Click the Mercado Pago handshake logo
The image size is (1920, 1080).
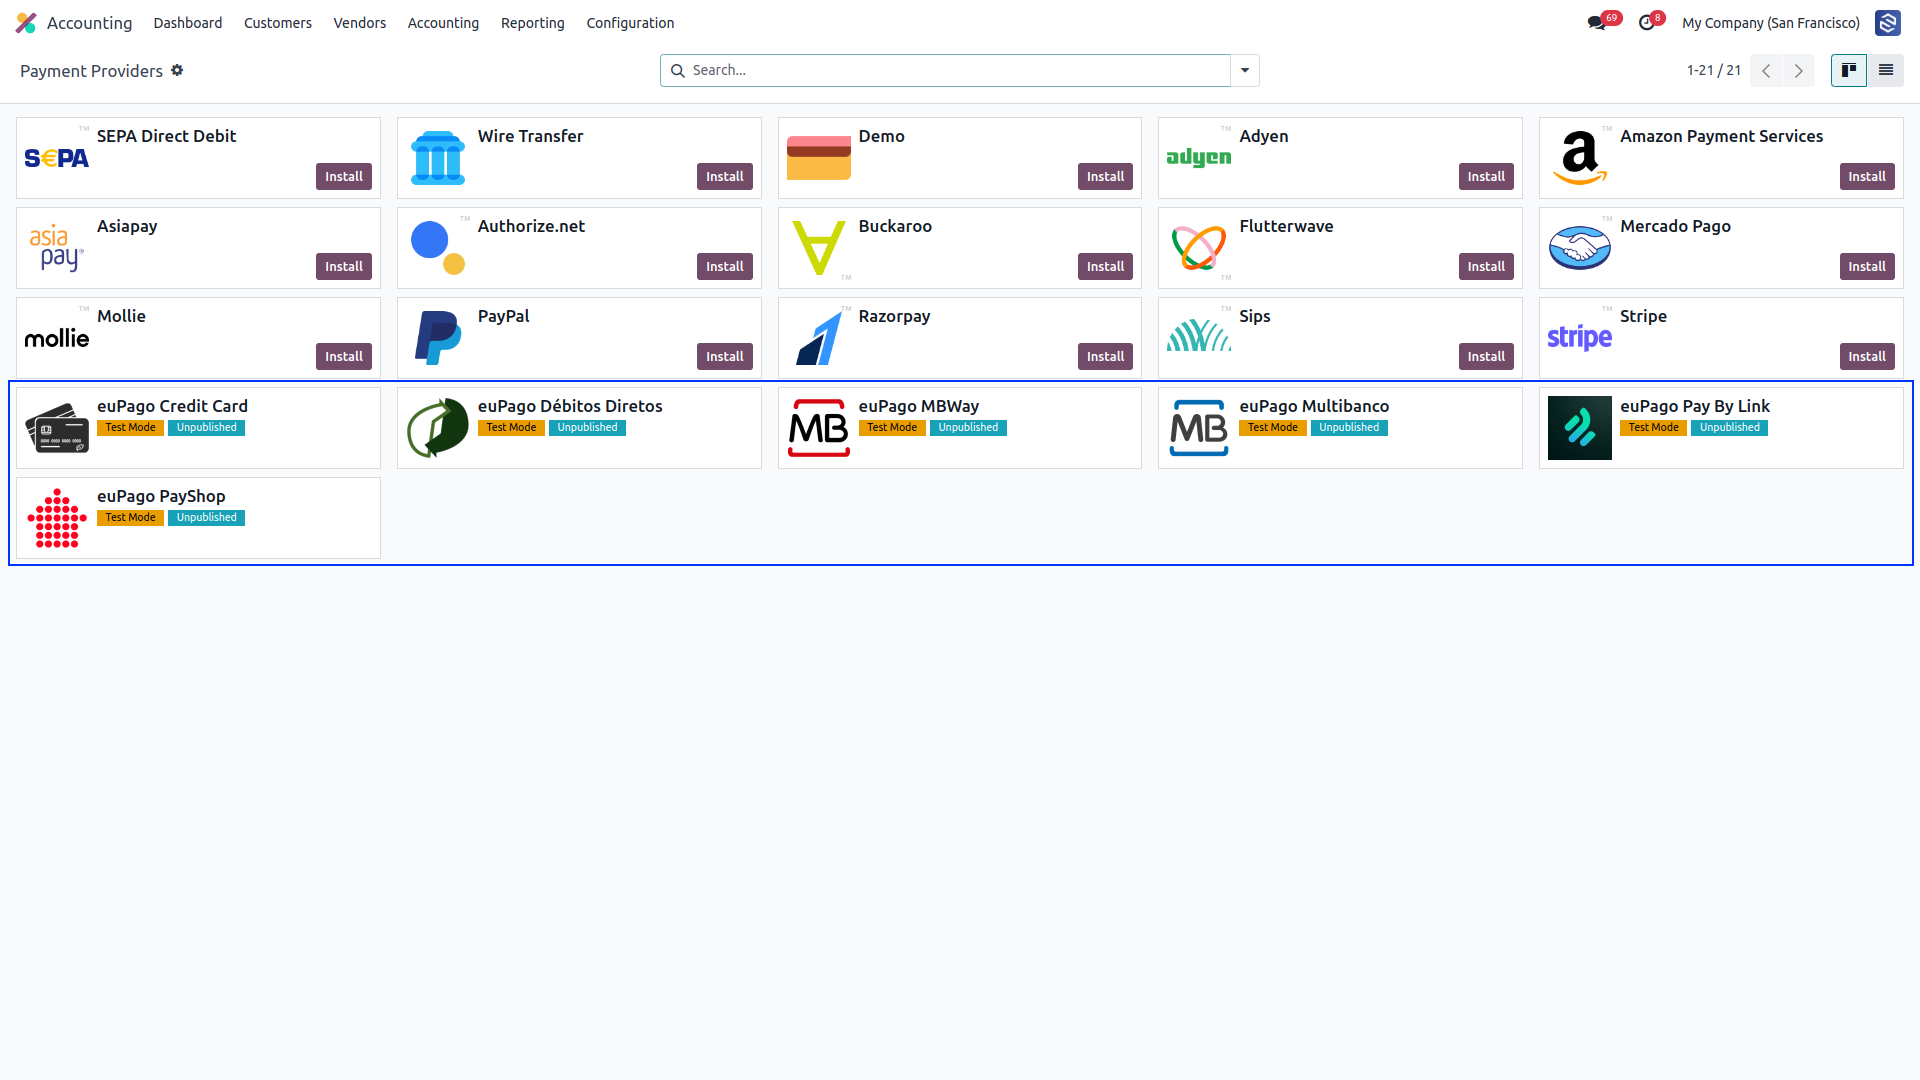1580,248
